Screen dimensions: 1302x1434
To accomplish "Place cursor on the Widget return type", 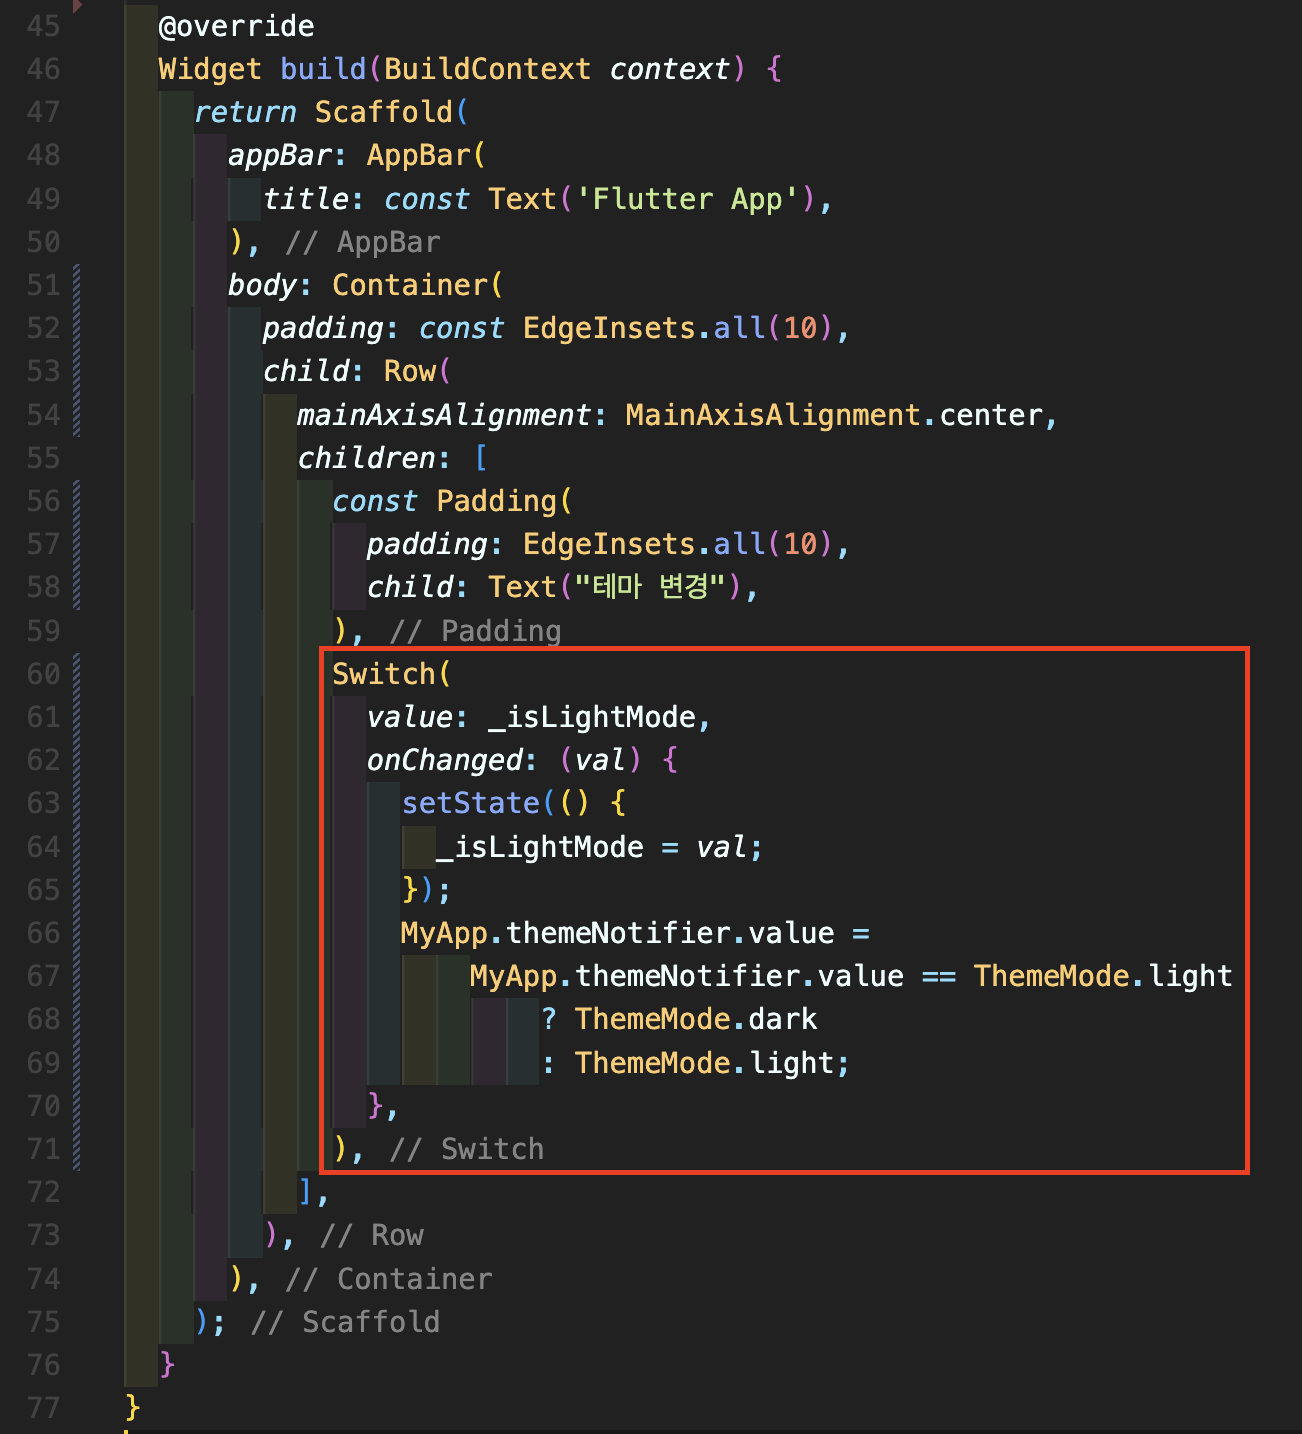I will 210,69.
